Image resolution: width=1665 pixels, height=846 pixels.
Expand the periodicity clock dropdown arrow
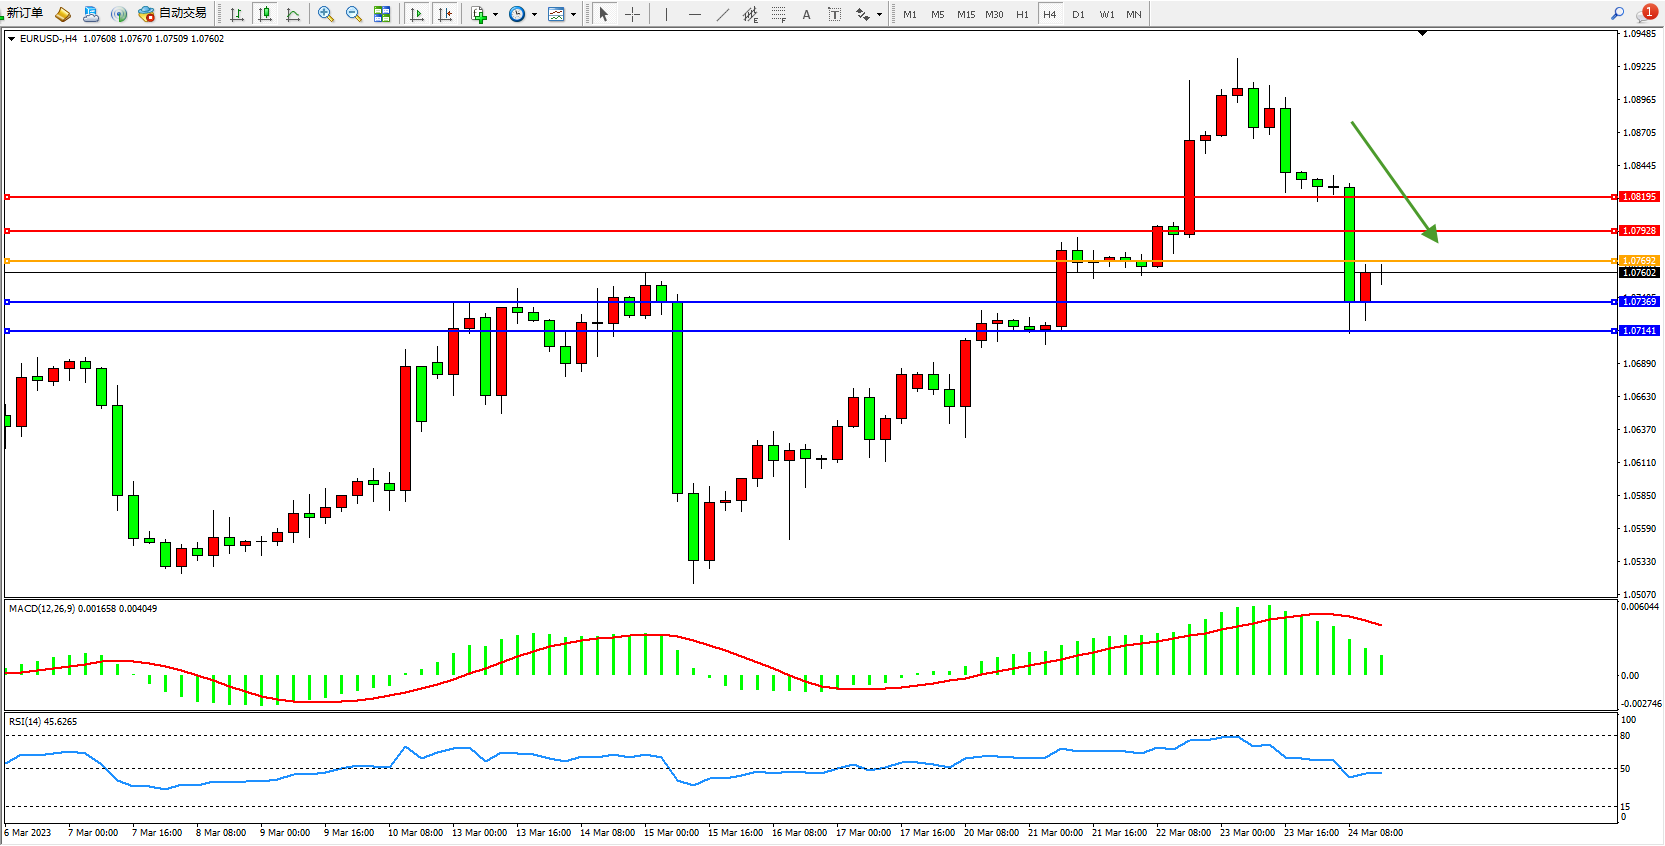pos(534,14)
